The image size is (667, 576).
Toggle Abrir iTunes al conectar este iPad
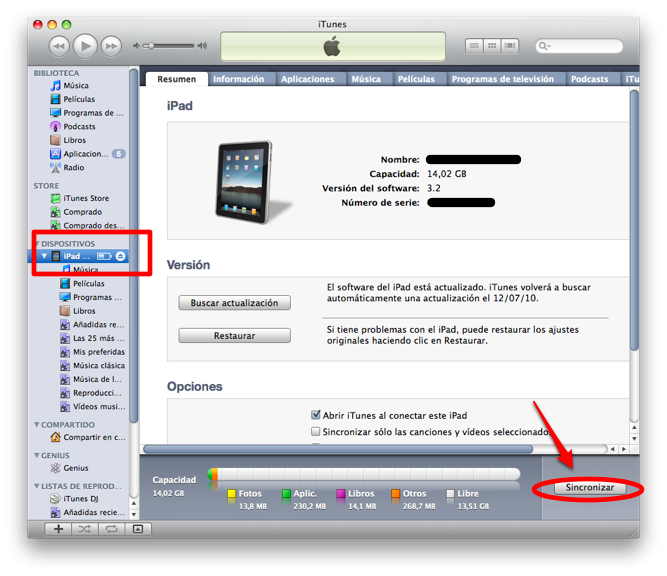coord(316,415)
